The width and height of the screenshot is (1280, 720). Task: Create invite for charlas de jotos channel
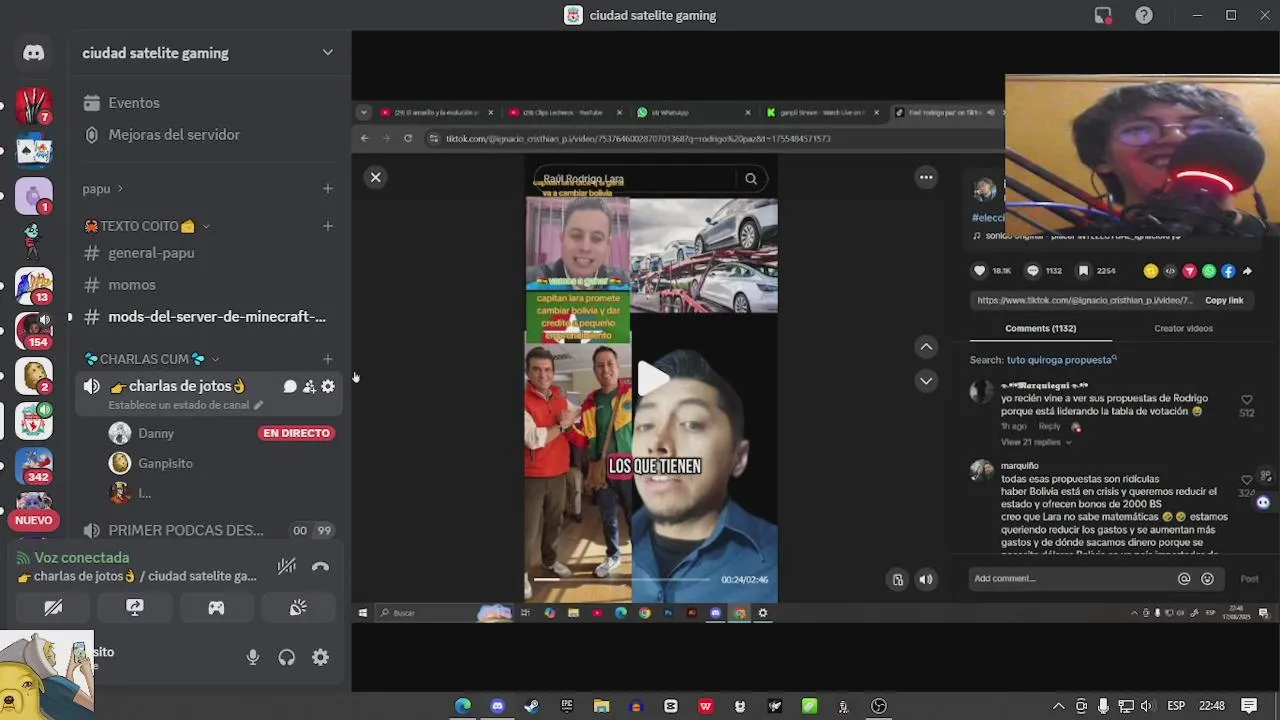click(309, 386)
